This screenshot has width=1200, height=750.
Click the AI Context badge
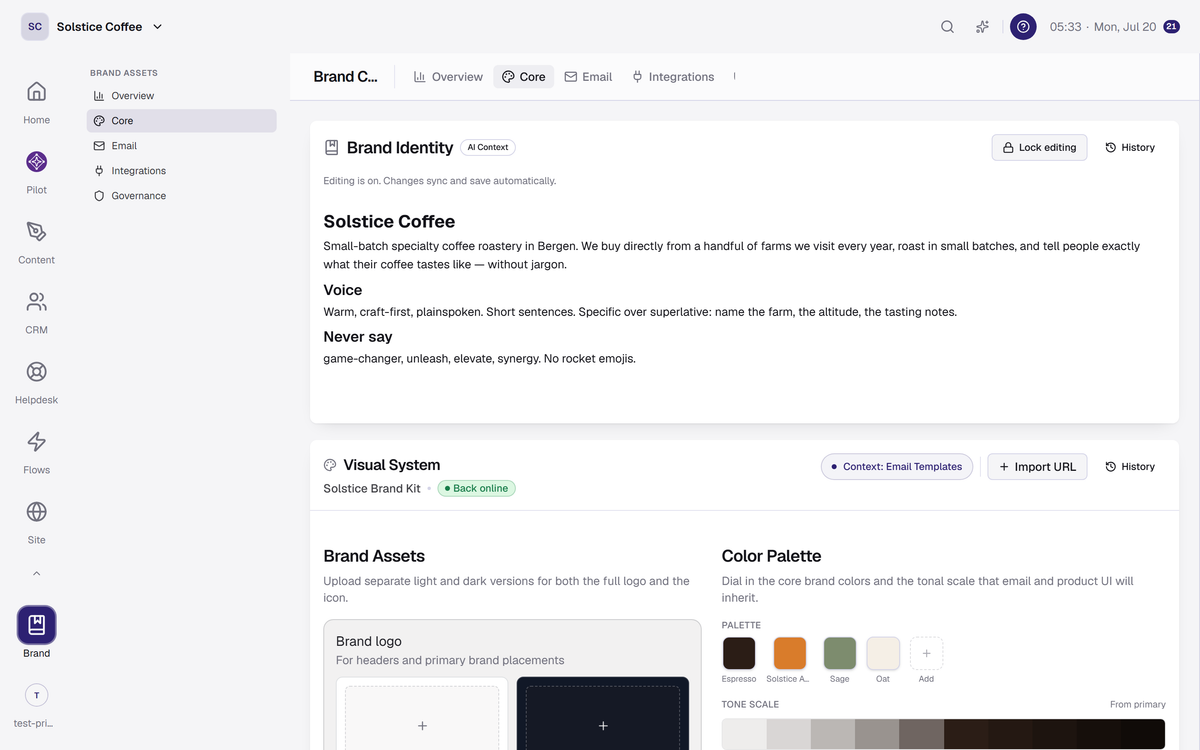tap(488, 148)
